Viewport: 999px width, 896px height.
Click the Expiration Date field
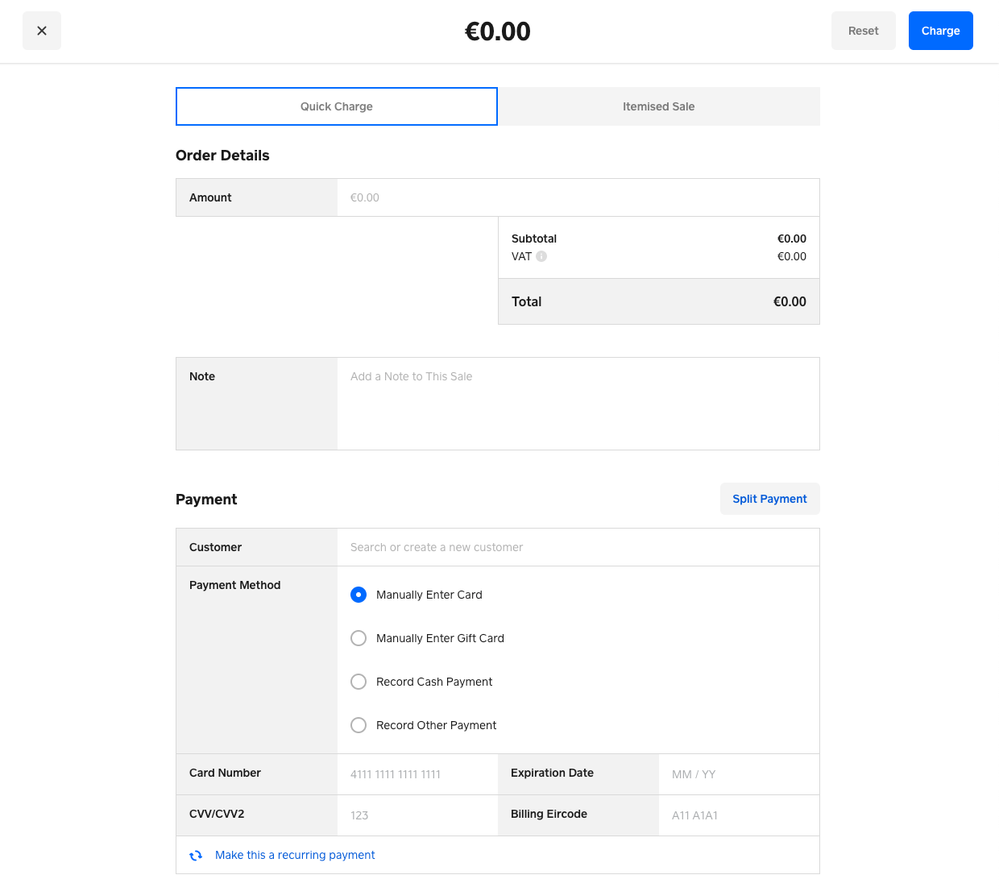coord(737,775)
